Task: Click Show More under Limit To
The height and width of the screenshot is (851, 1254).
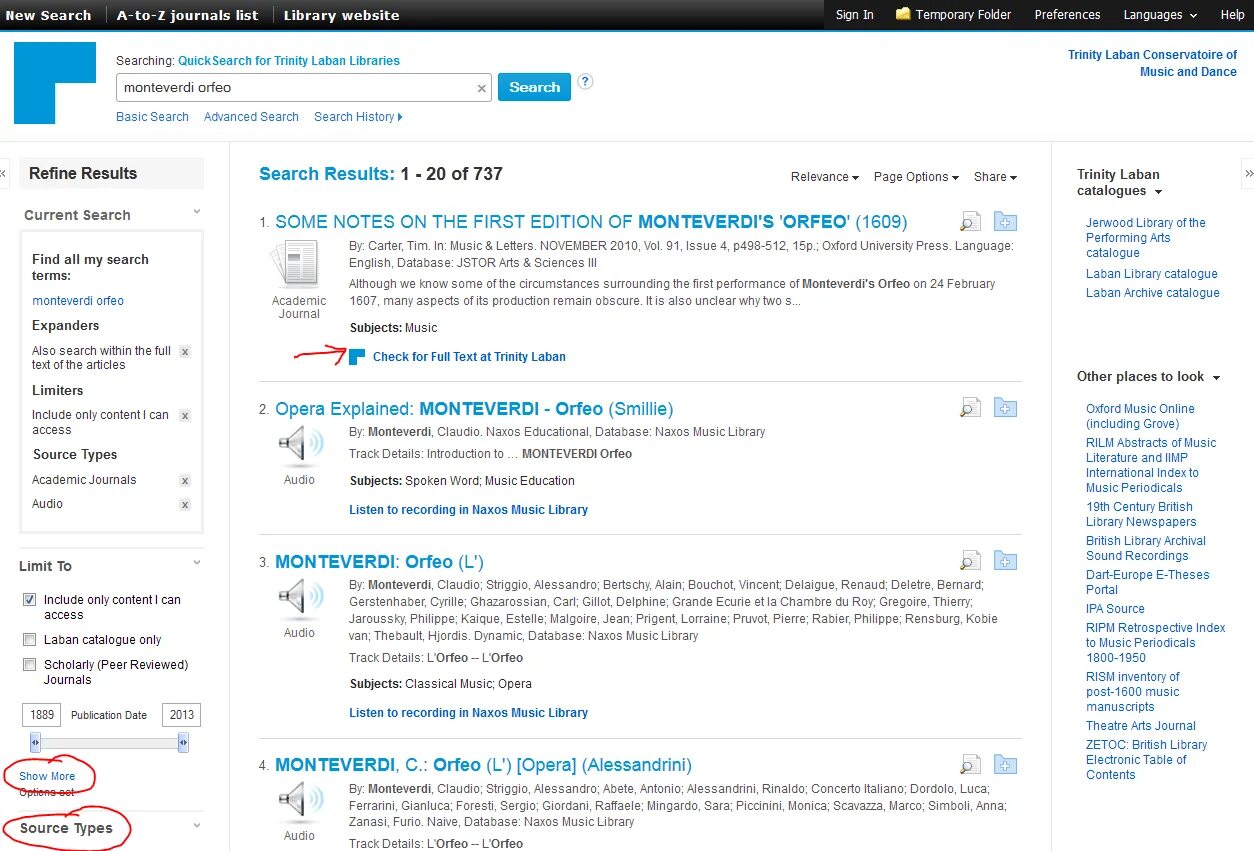Action: (x=47, y=776)
